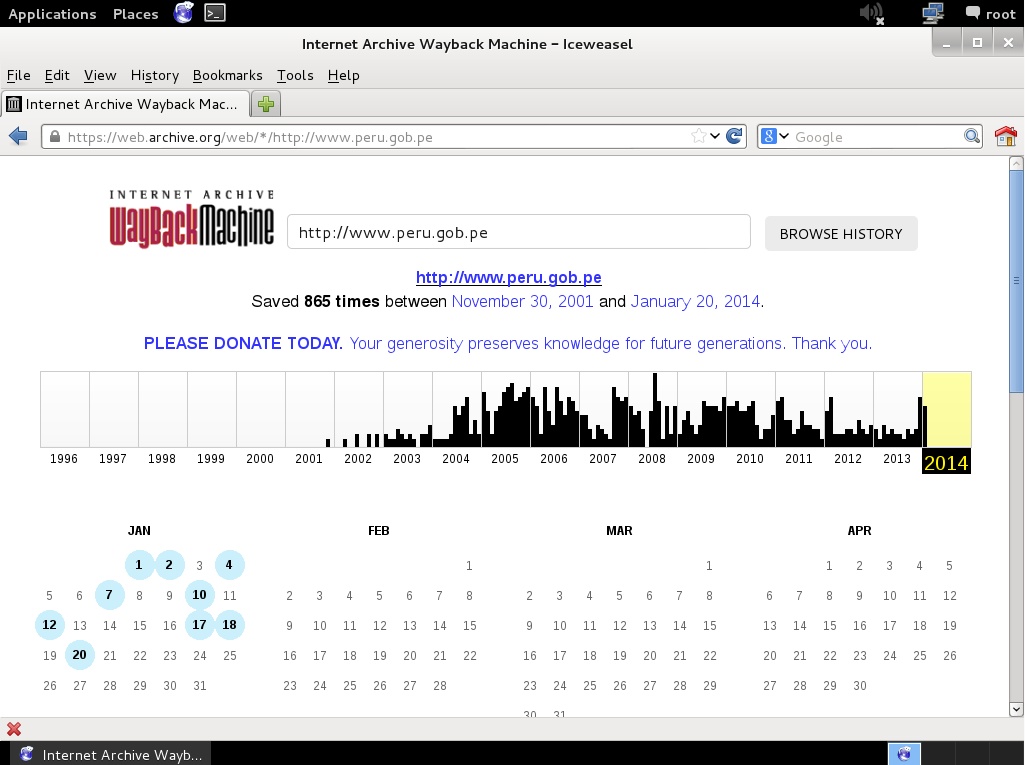This screenshot has height=765, width=1025.
Task: Bookmark this page using the star icon
Action: pos(699,137)
